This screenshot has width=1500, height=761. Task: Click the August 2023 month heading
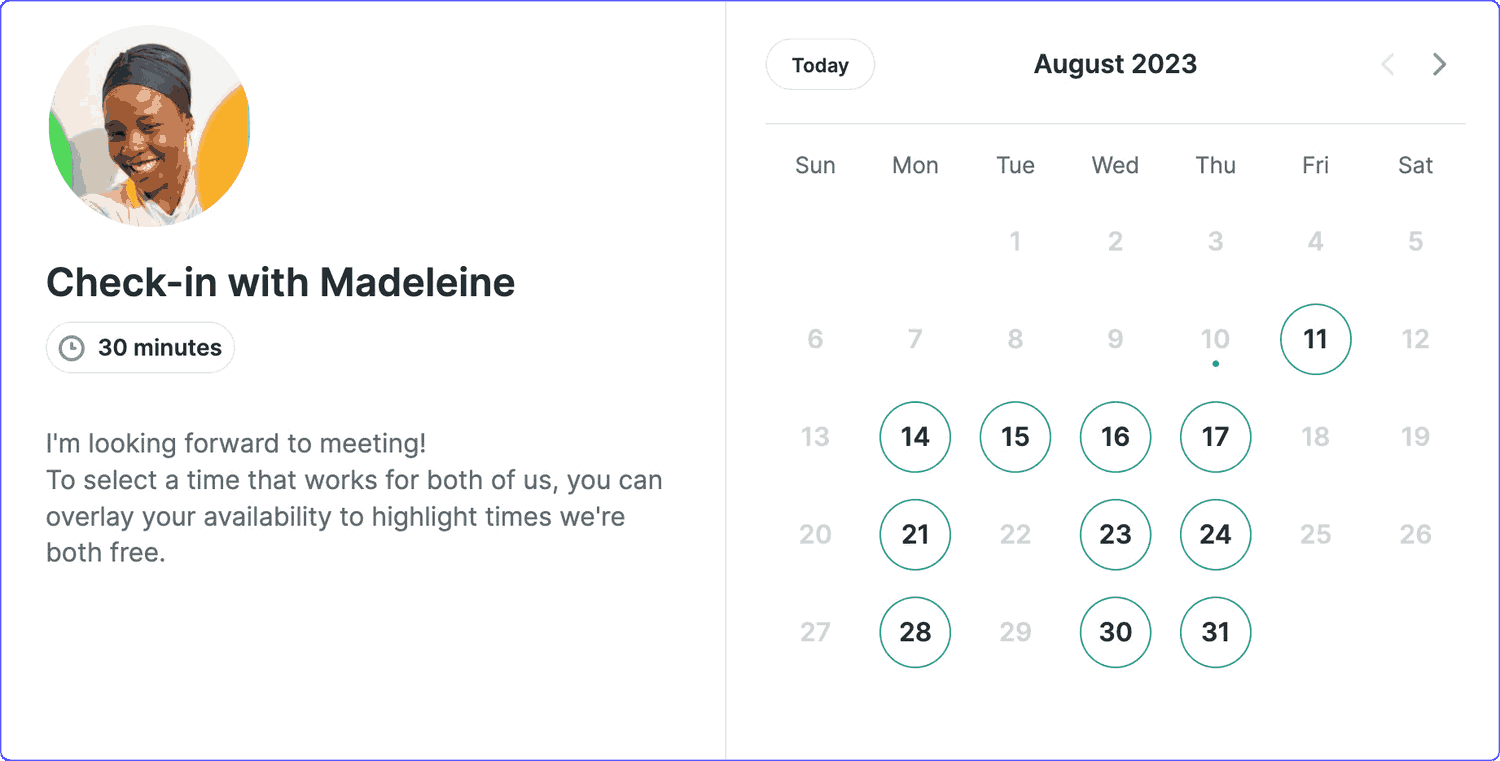(1115, 65)
